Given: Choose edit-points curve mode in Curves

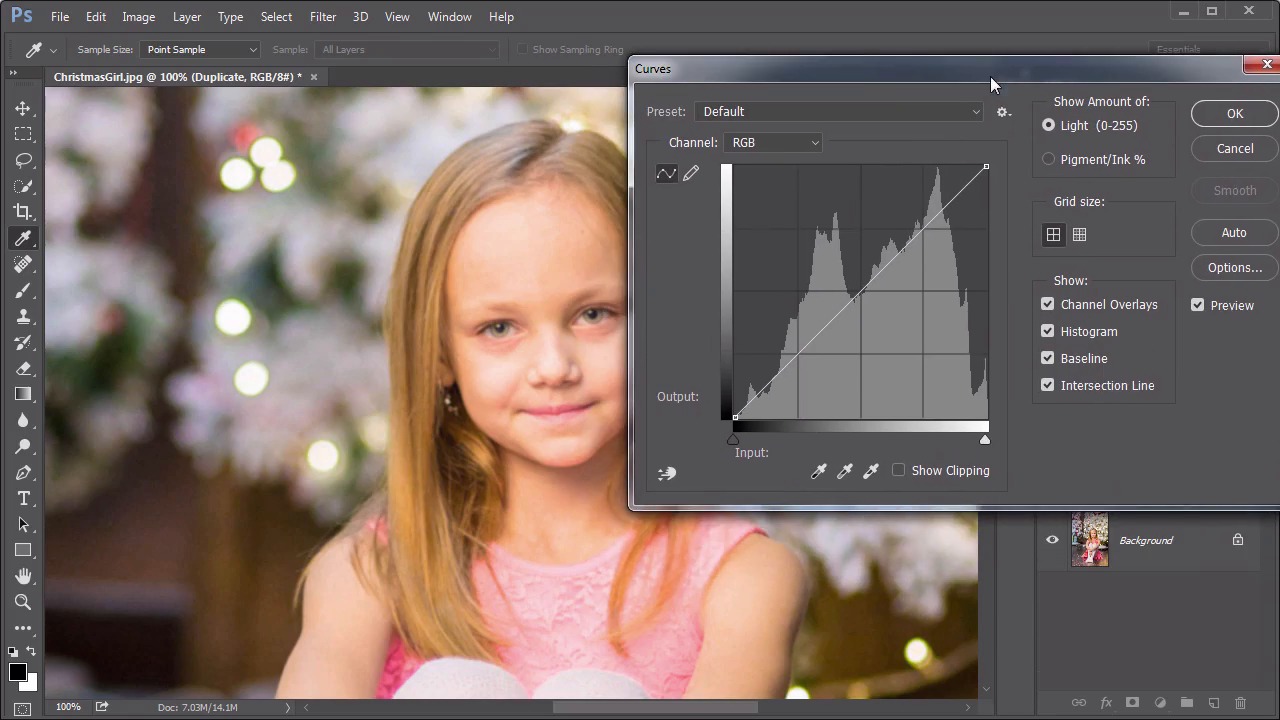Looking at the screenshot, I should pos(666,174).
